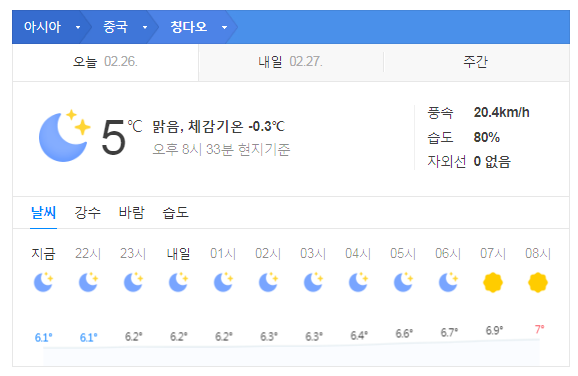Select the 날씨 tab
This screenshot has width=578, height=376.
(43, 213)
